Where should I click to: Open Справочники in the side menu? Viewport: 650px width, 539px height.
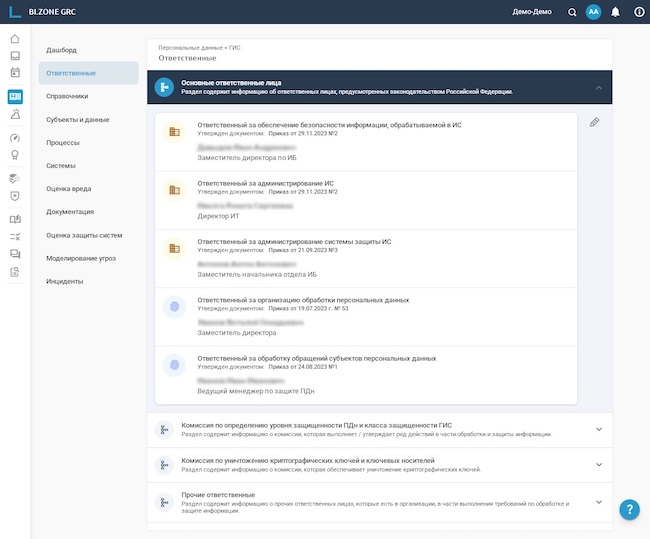click(67, 96)
